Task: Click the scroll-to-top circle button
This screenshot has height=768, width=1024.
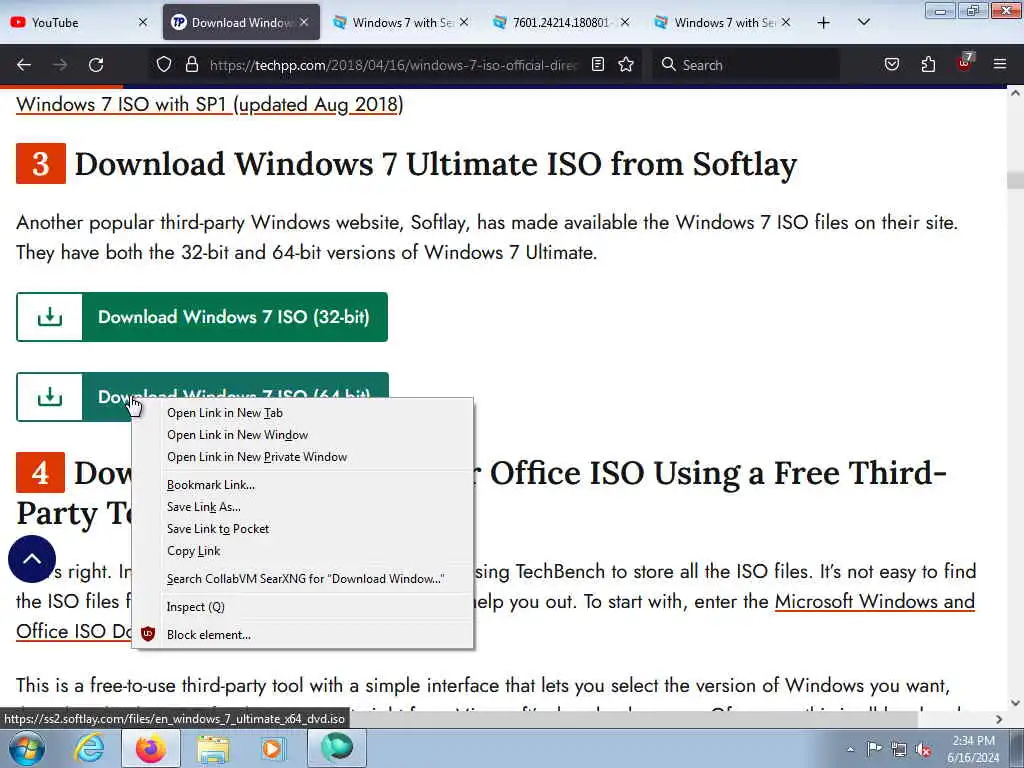Action: [32, 559]
